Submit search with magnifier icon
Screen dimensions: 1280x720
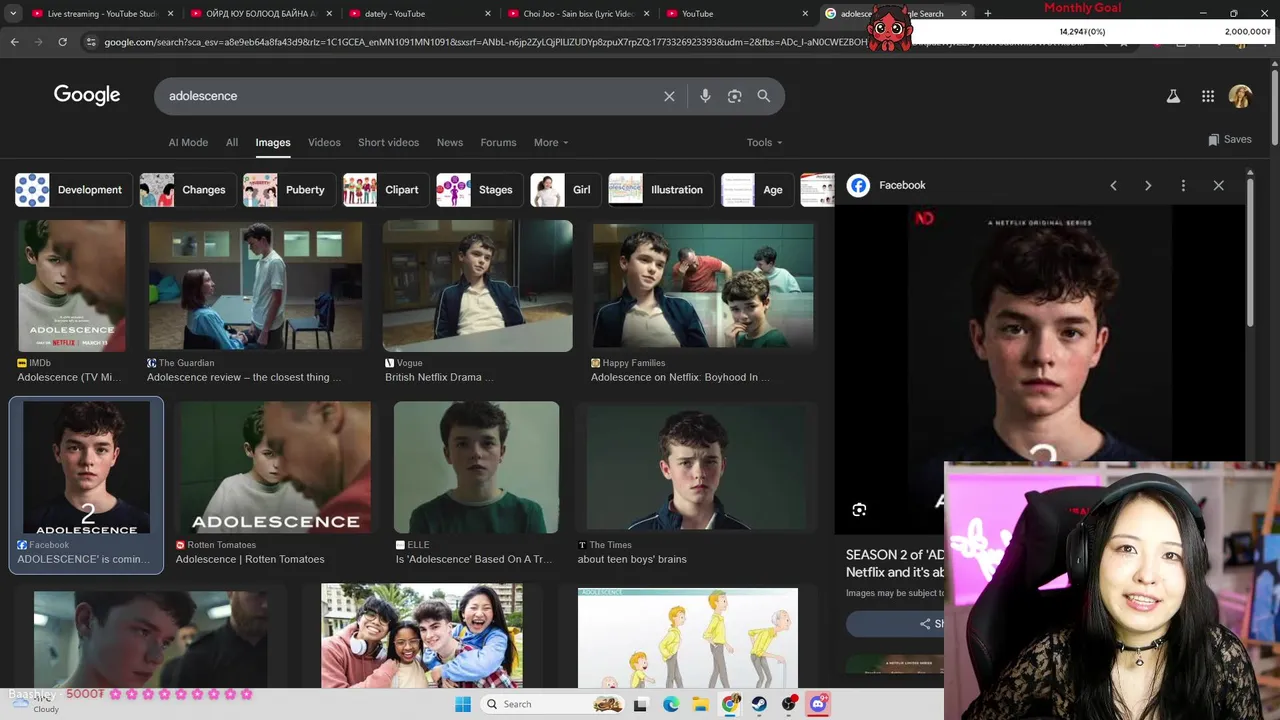[x=764, y=96]
